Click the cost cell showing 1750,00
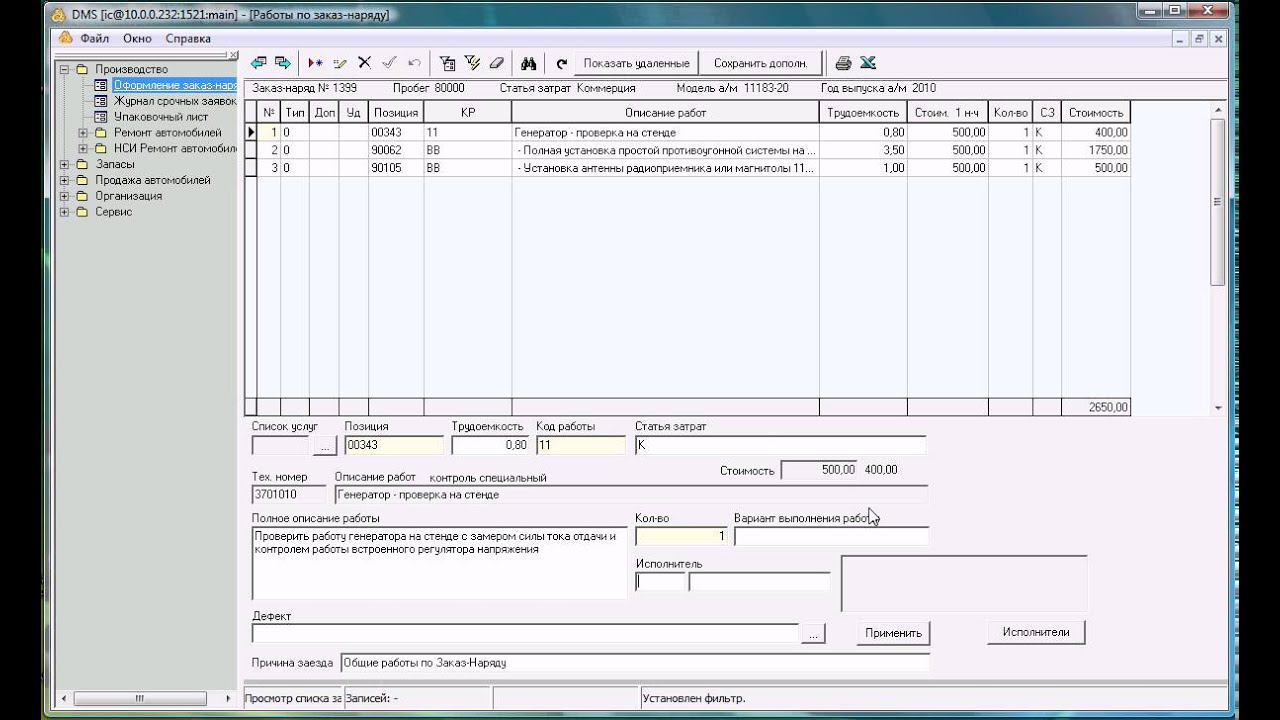Screen dimensions: 1280x720 [1096, 150]
